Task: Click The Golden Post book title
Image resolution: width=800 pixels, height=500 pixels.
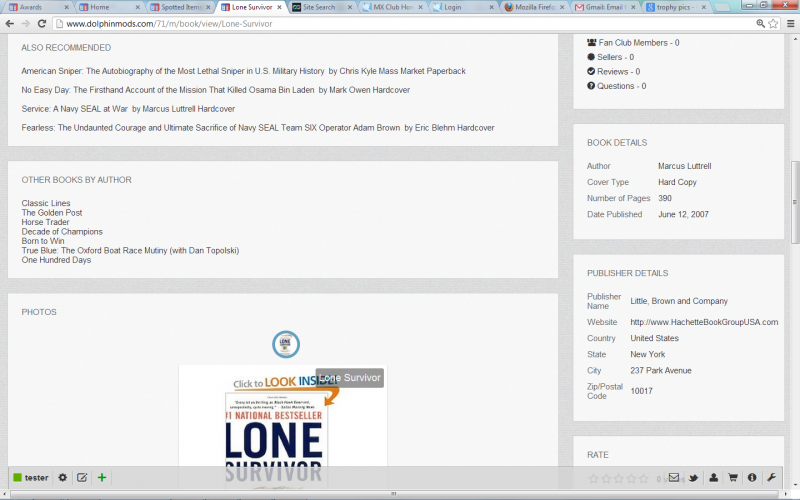Action: (52, 212)
